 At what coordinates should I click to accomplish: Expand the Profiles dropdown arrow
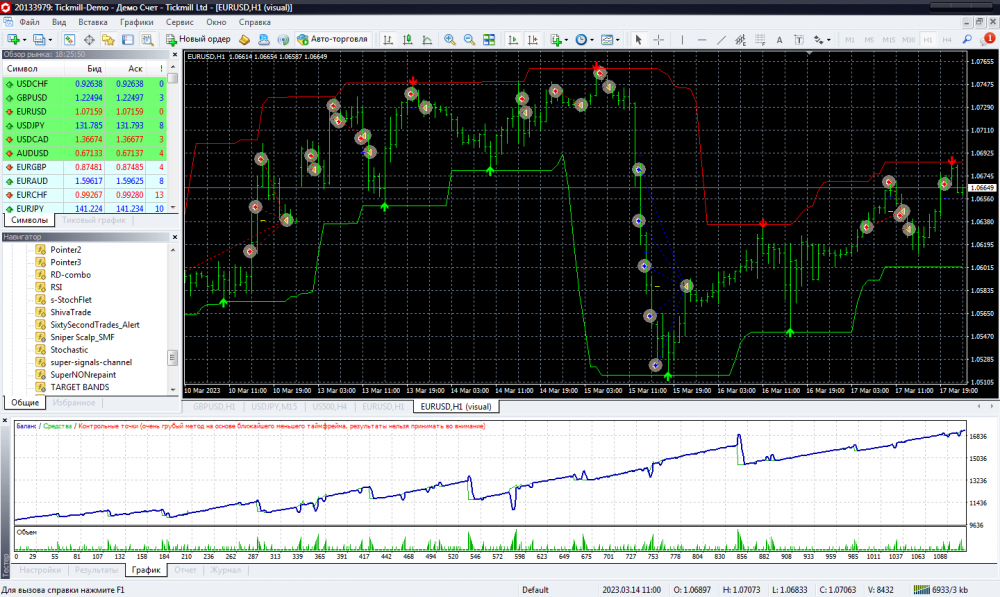pos(50,40)
